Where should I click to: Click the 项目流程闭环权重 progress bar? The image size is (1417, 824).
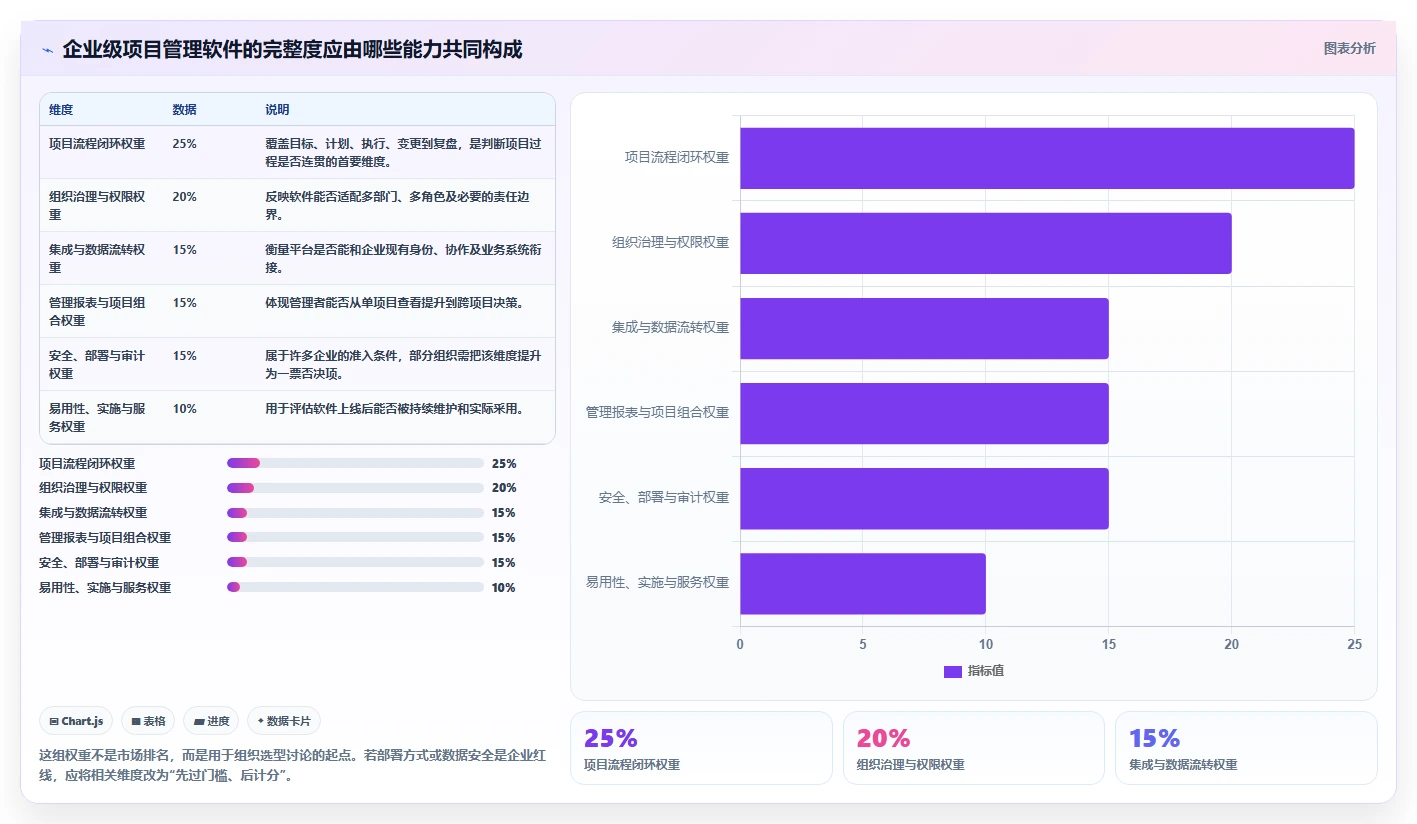pos(355,463)
